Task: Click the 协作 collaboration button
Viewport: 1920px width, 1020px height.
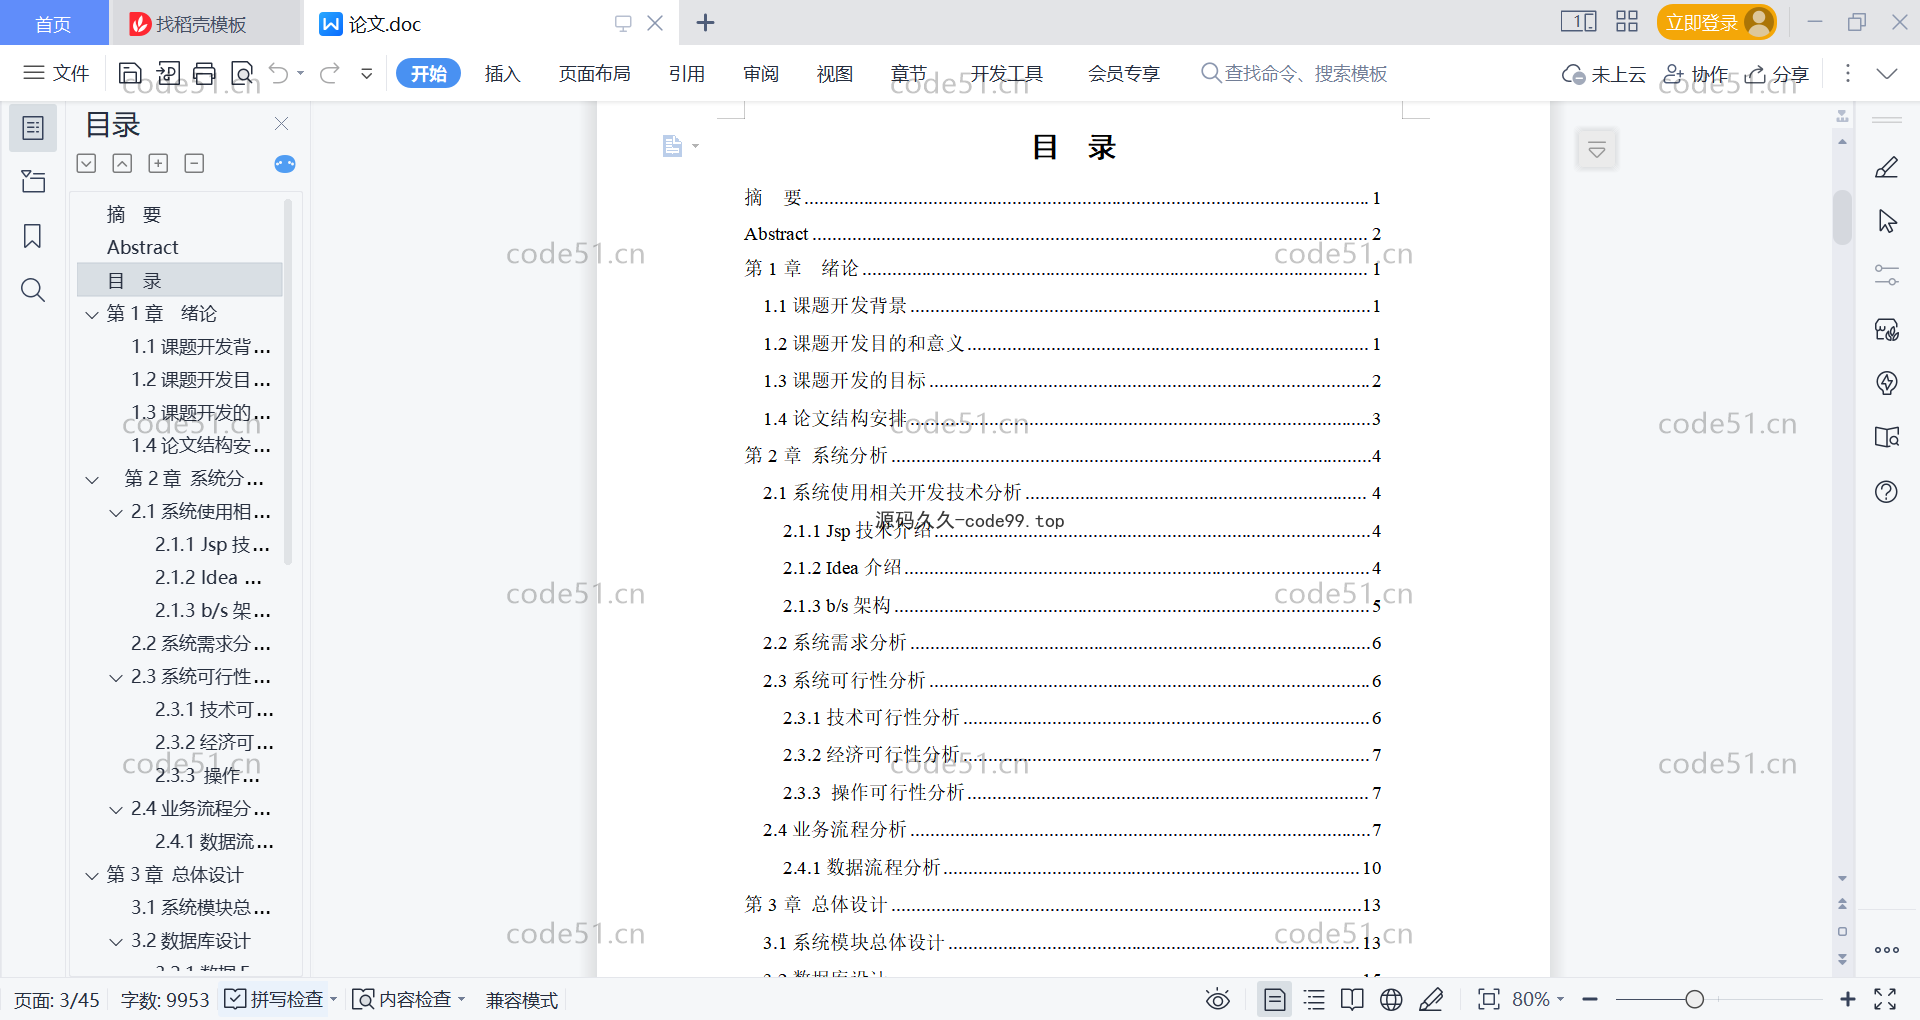Action: coord(1694,74)
